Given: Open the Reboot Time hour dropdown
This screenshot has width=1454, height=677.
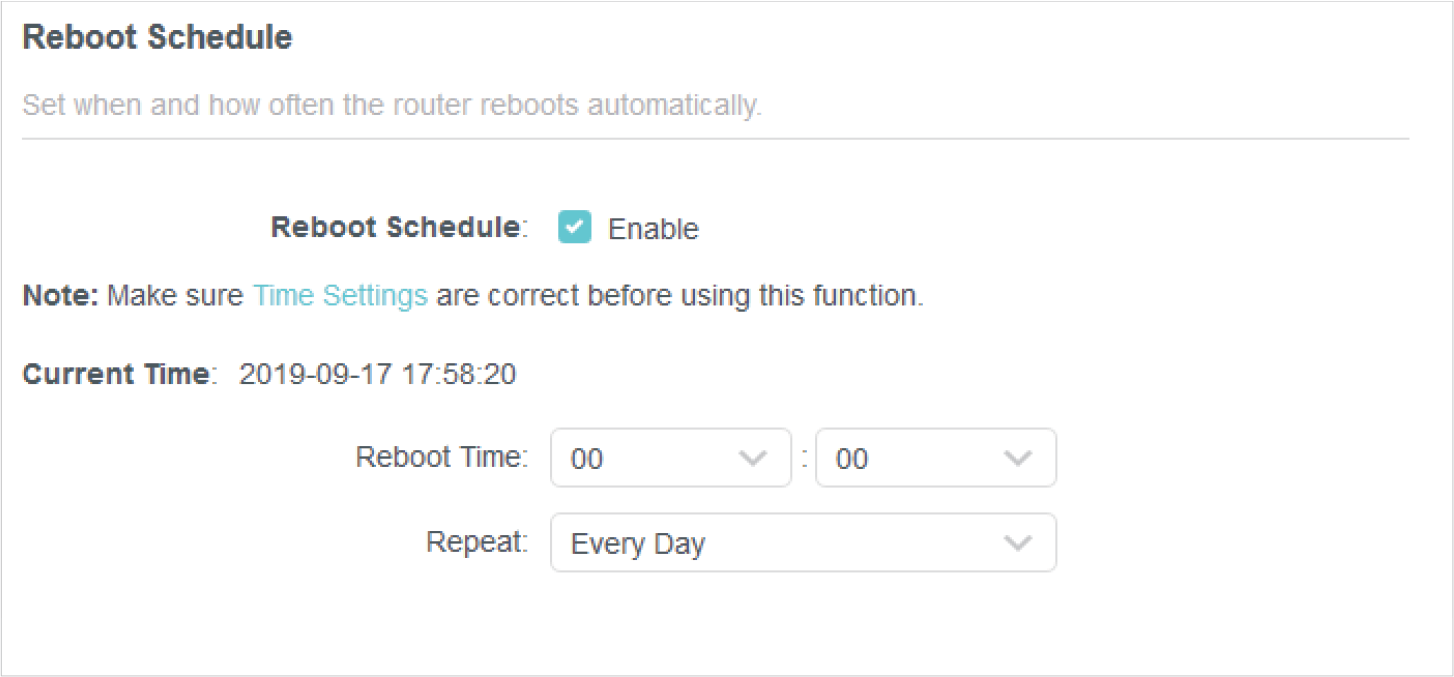Looking at the screenshot, I should 670,458.
